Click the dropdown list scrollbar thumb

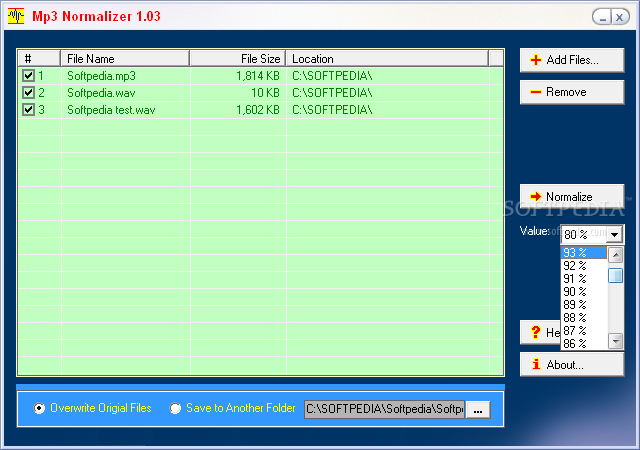click(616, 275)
